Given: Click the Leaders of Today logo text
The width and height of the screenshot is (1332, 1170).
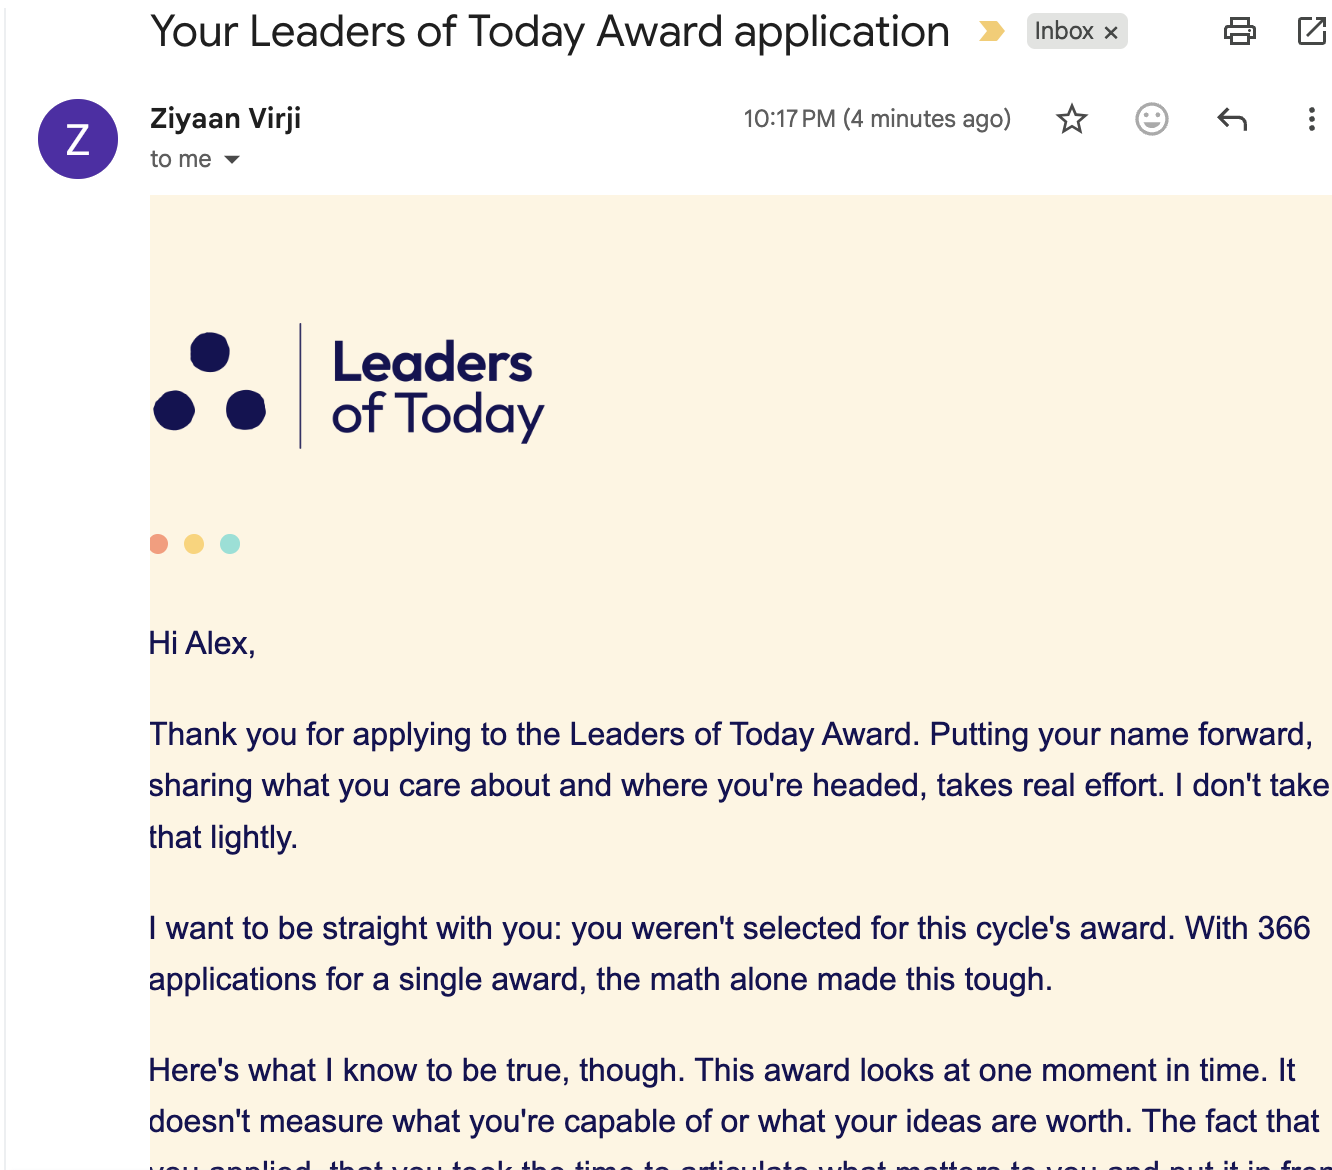Looking at the screenshot, I should pyautogui.click(x=437, y=388).
